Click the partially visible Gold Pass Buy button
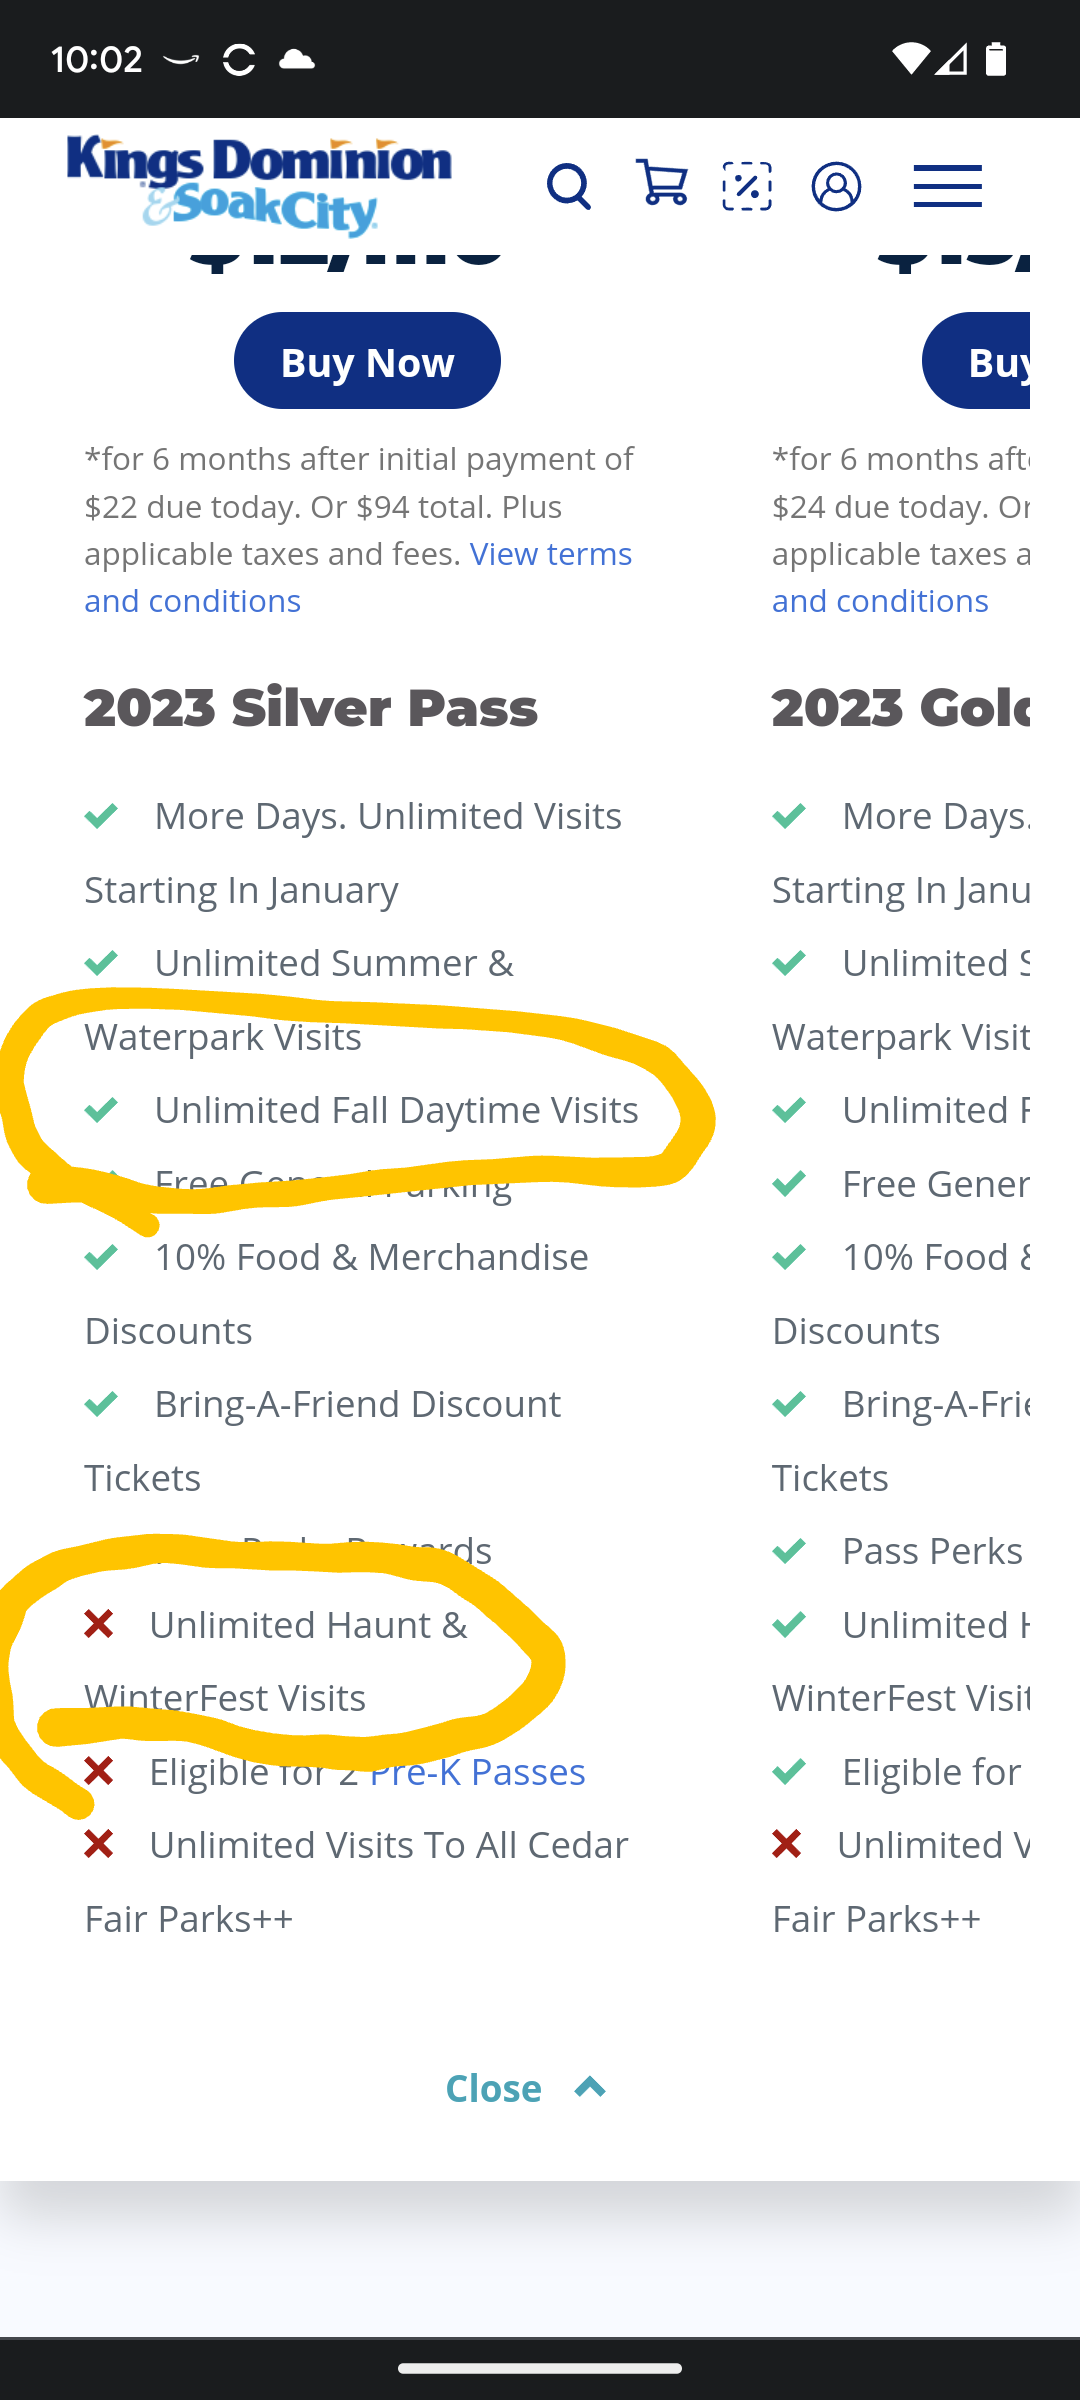This screenshot has width=1080, height=2400. click(976, 361)
